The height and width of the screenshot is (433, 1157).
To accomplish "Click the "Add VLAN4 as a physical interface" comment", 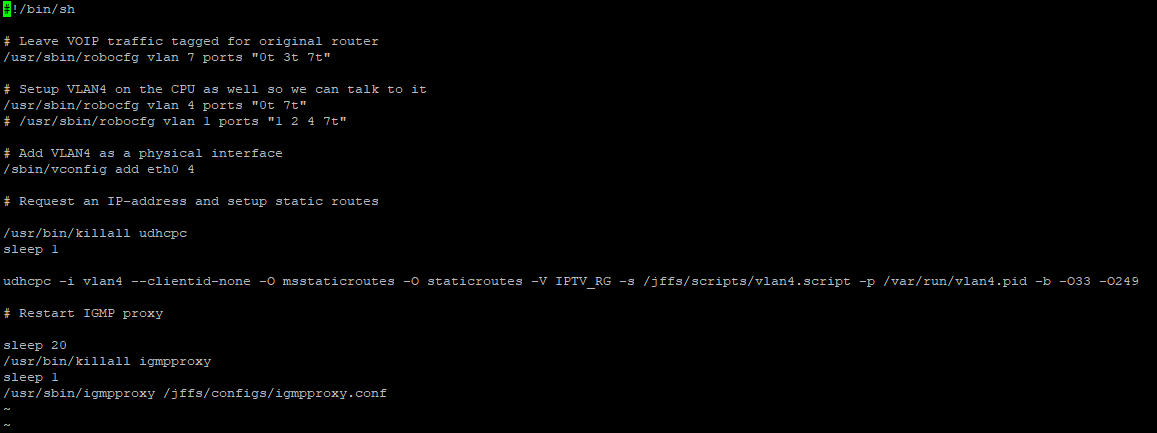I will [x=143, y=153].
